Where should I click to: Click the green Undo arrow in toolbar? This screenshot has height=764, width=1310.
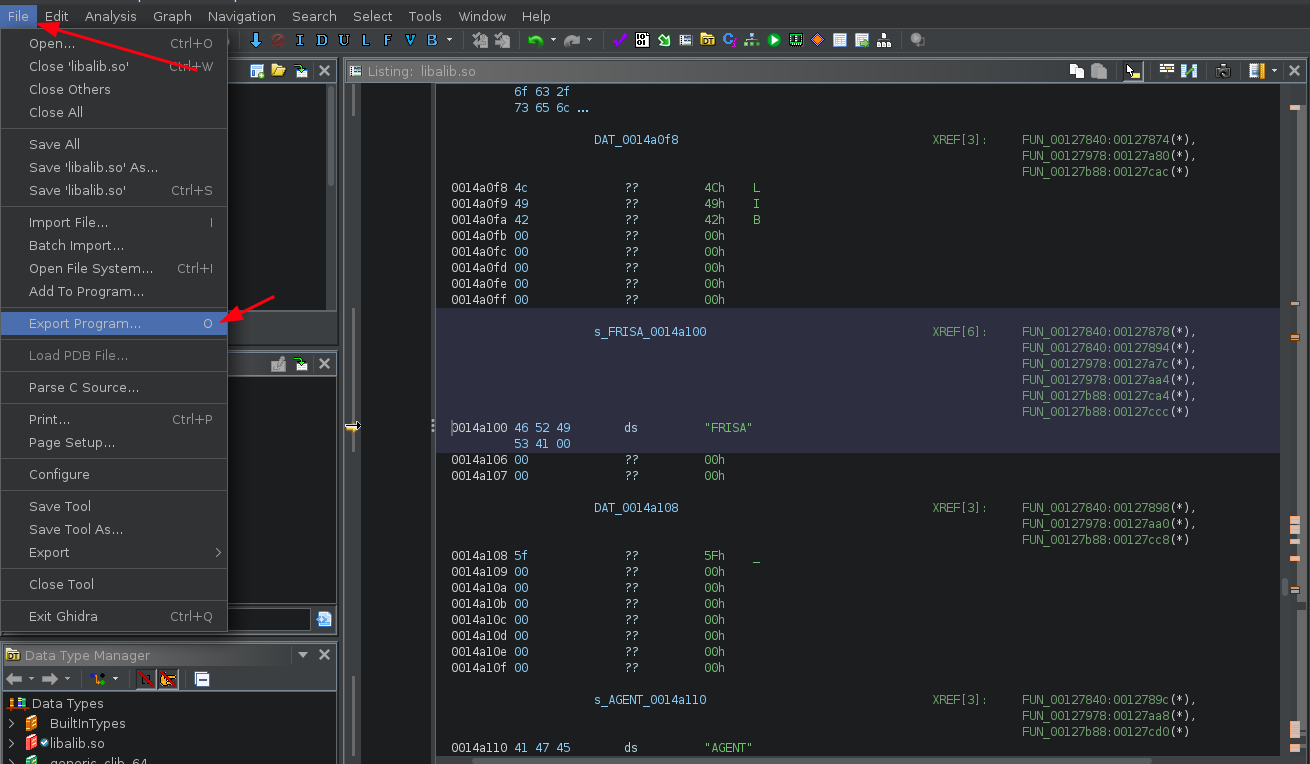[x=536, y=40]
